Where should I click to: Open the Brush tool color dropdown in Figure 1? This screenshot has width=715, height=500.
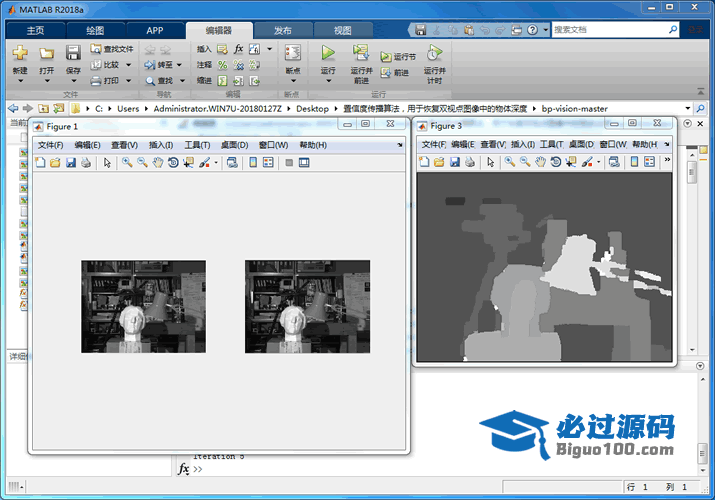(x=215, y=162)
